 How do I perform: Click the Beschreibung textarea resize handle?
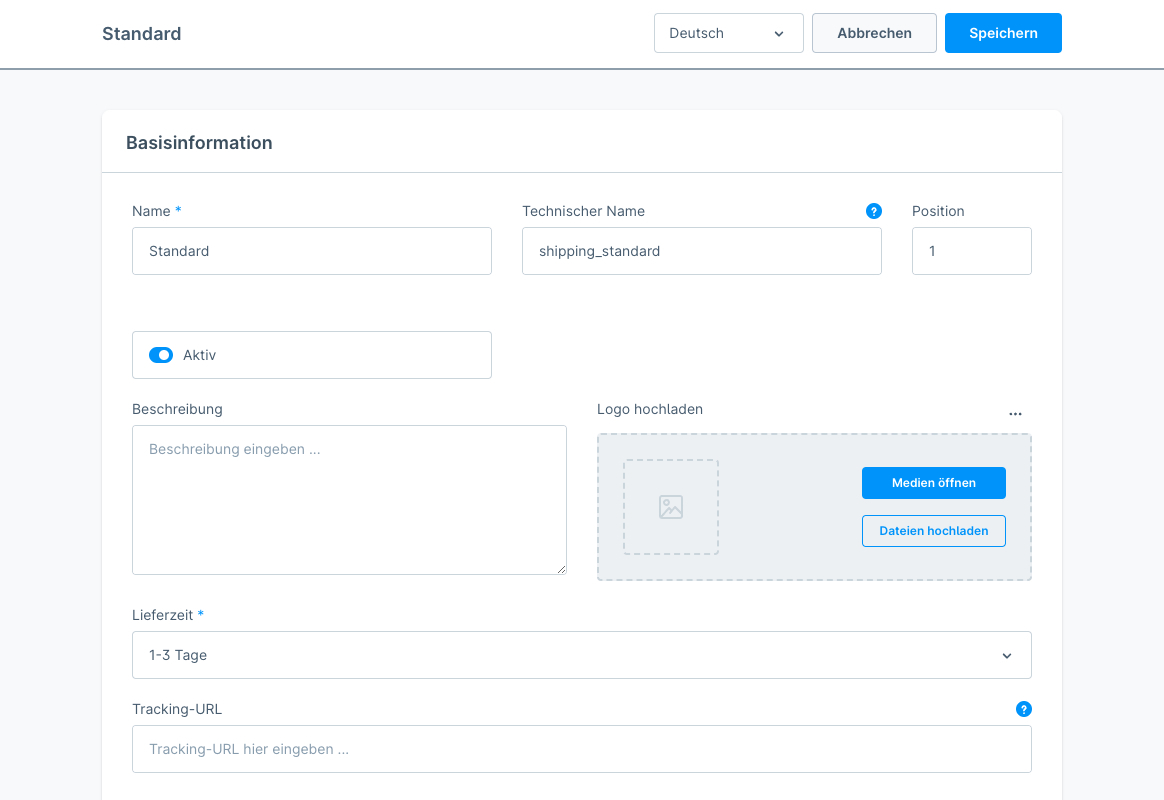(561, 568)
